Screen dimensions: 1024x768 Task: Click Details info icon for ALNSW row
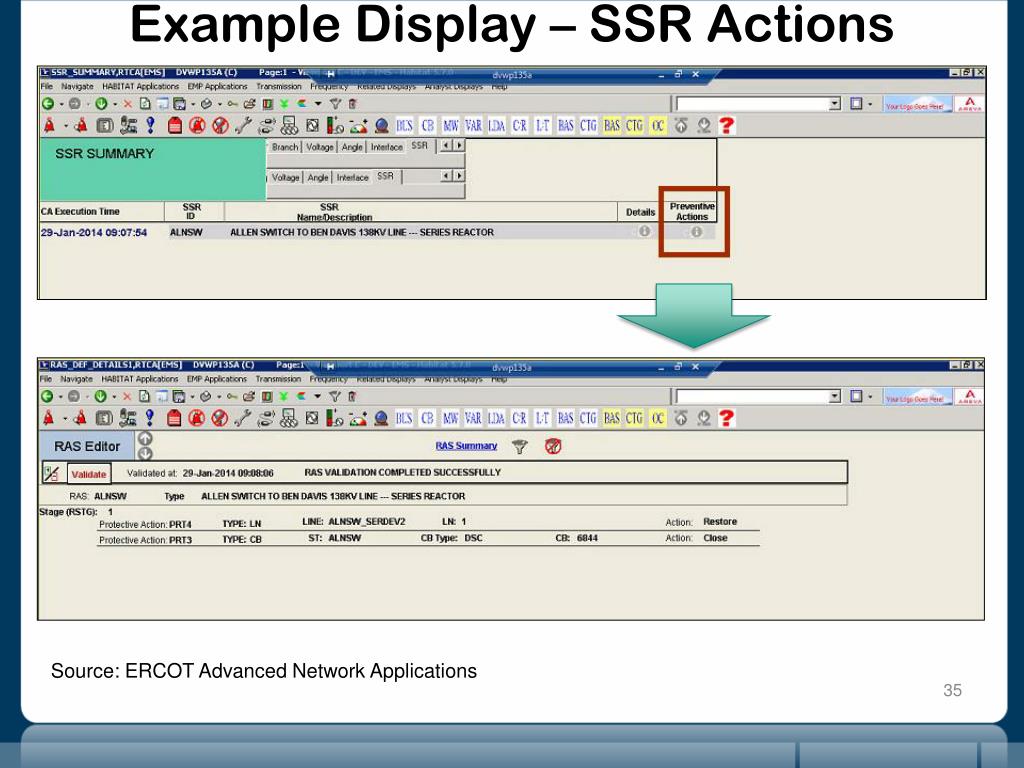(x=644, y=231)
